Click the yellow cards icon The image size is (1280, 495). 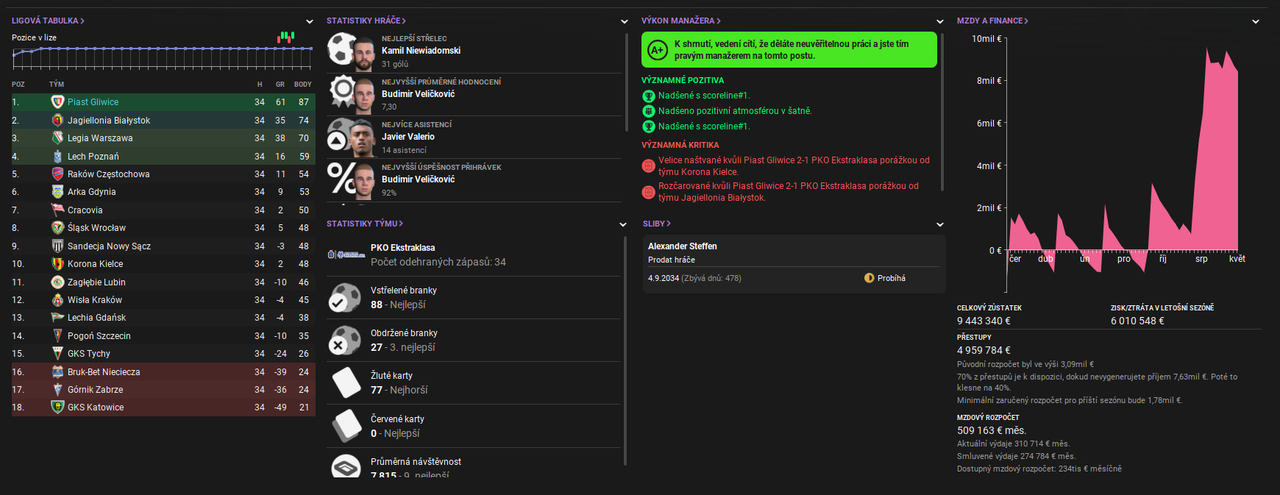coord(344,383)
